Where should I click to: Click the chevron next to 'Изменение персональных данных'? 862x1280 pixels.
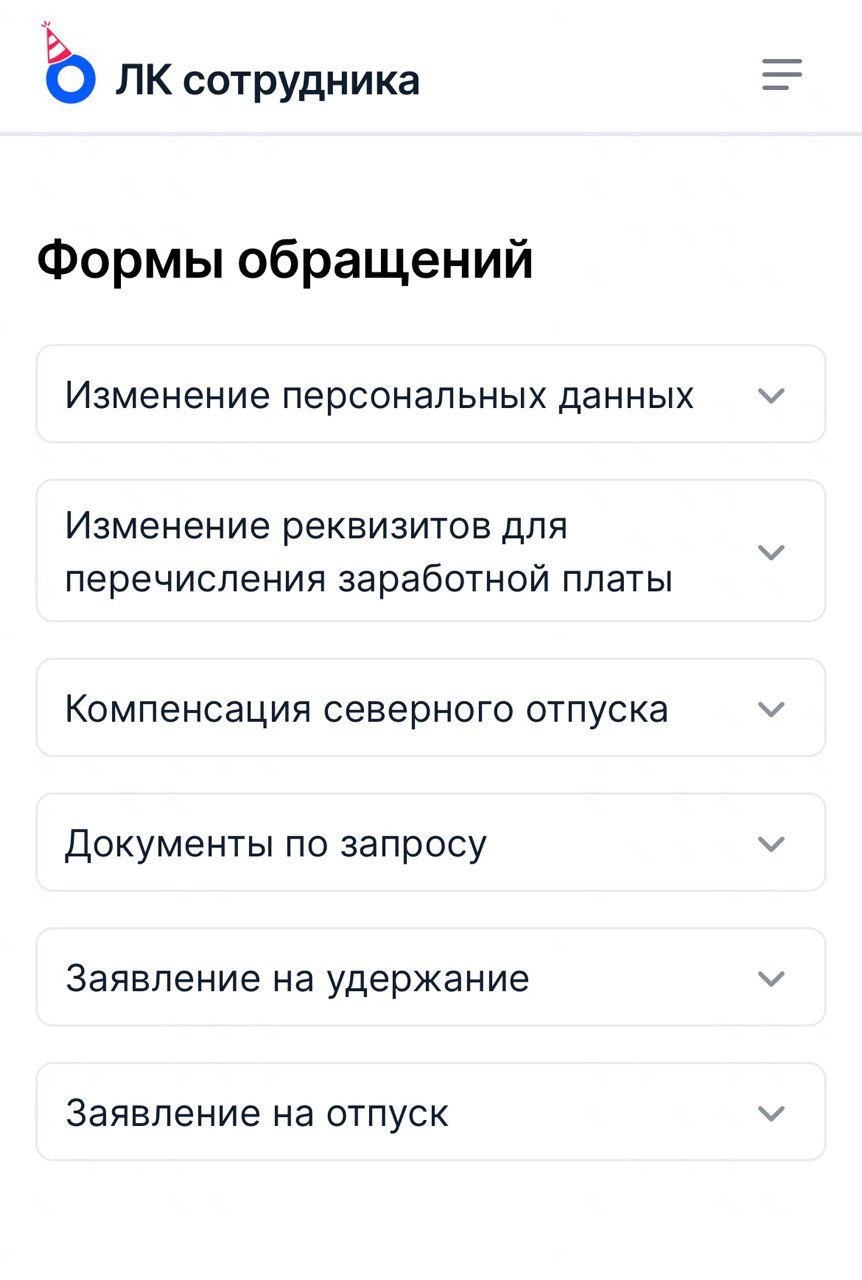(770, 394)
